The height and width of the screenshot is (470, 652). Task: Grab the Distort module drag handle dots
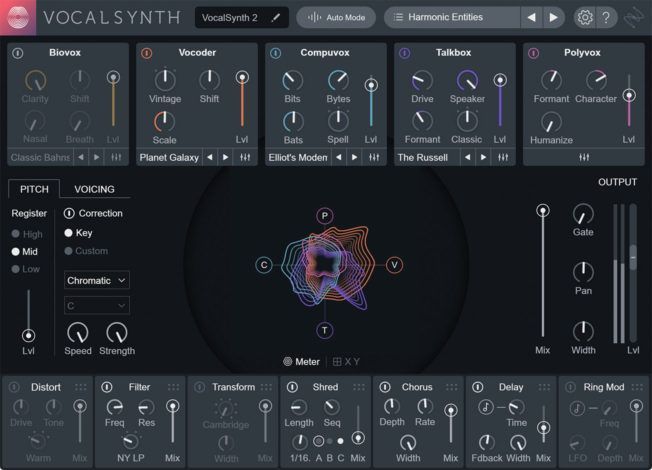click(81, 387)
